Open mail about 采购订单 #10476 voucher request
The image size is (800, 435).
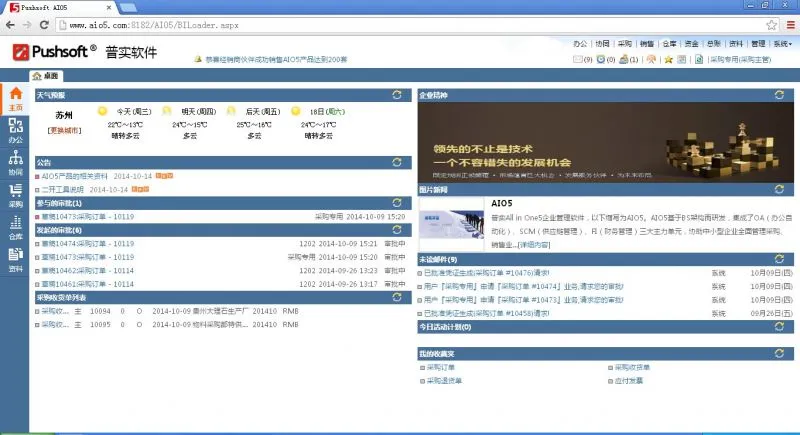coord(486,273)
